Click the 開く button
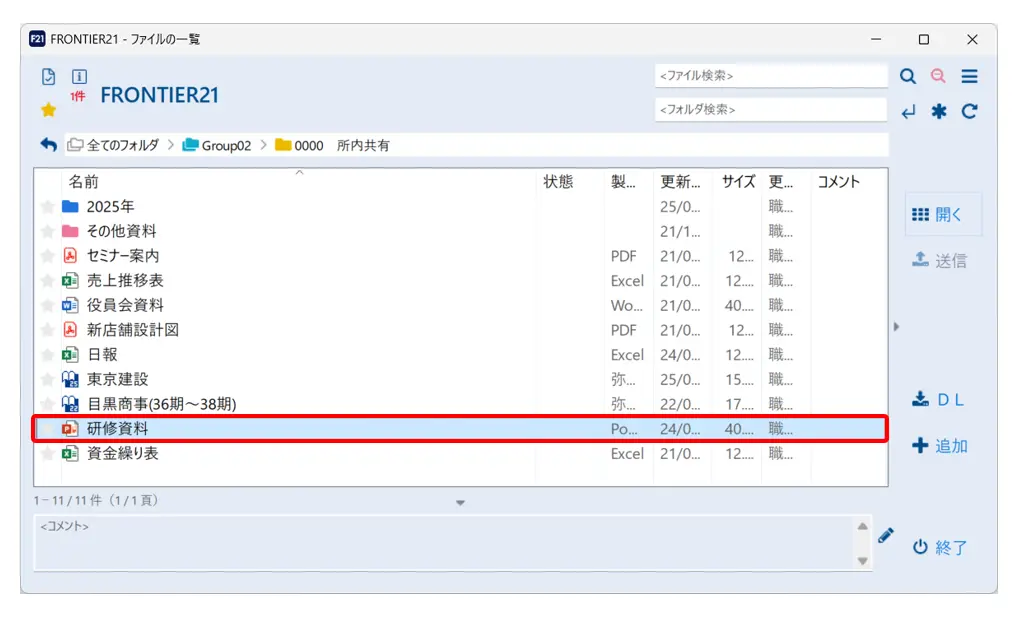This screenshot has width=1029, height=623. pos(937,215)
